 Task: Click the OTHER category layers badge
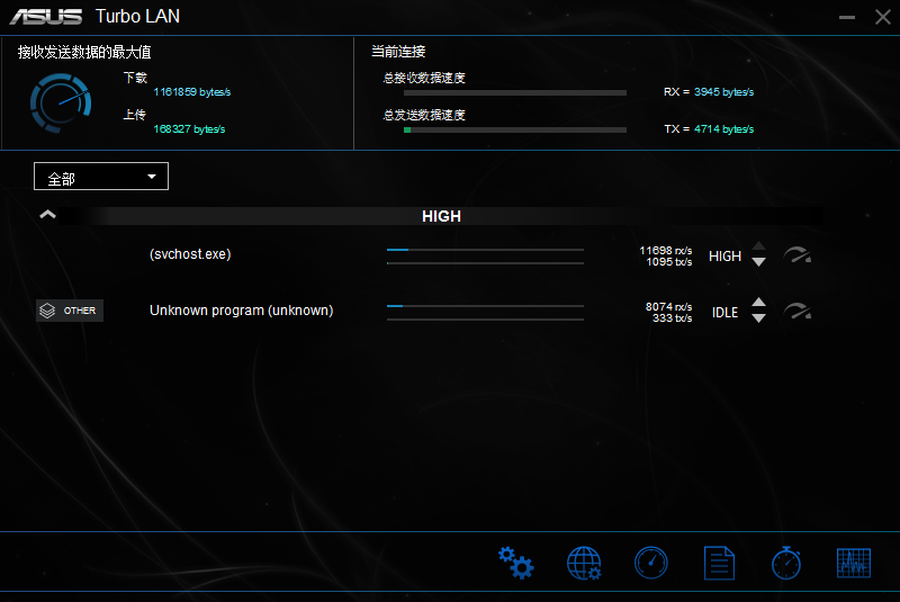70,311
